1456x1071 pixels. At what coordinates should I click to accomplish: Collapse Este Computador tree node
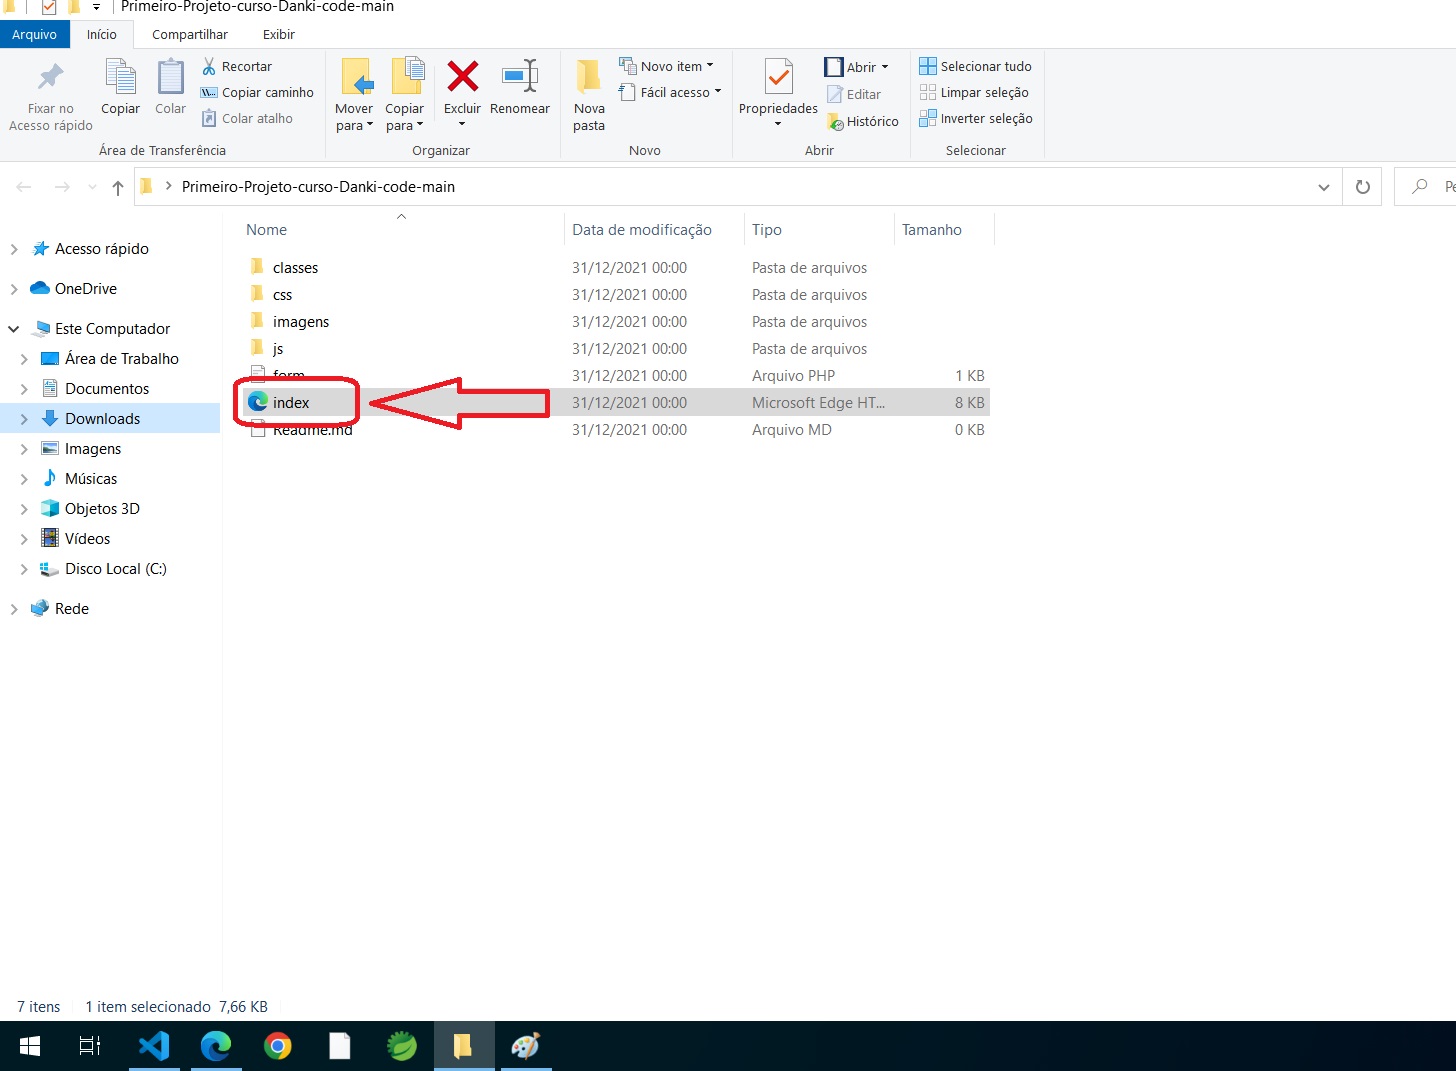tap(14, 329)
